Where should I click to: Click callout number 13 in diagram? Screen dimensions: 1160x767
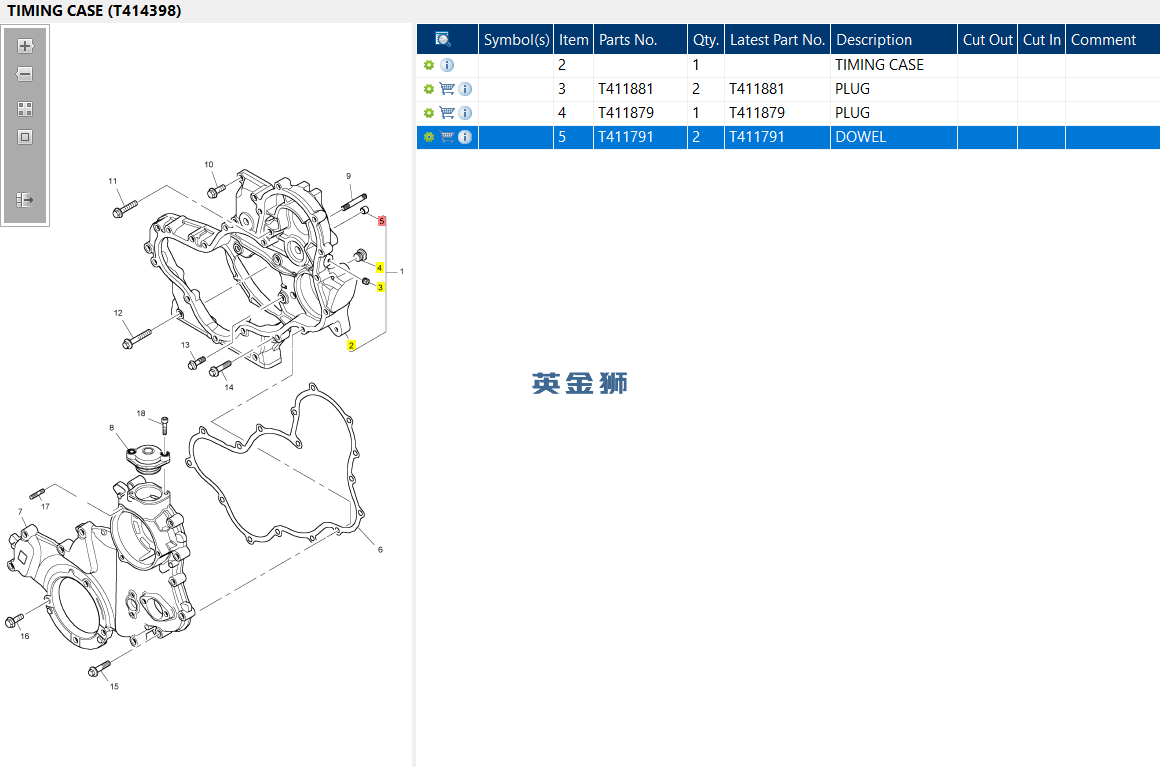coord(185,345)
